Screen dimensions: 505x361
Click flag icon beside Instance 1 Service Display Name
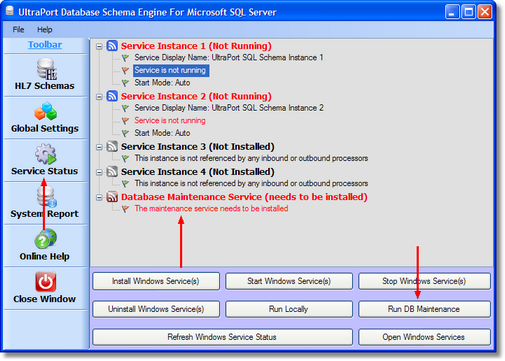pos(125,58)
